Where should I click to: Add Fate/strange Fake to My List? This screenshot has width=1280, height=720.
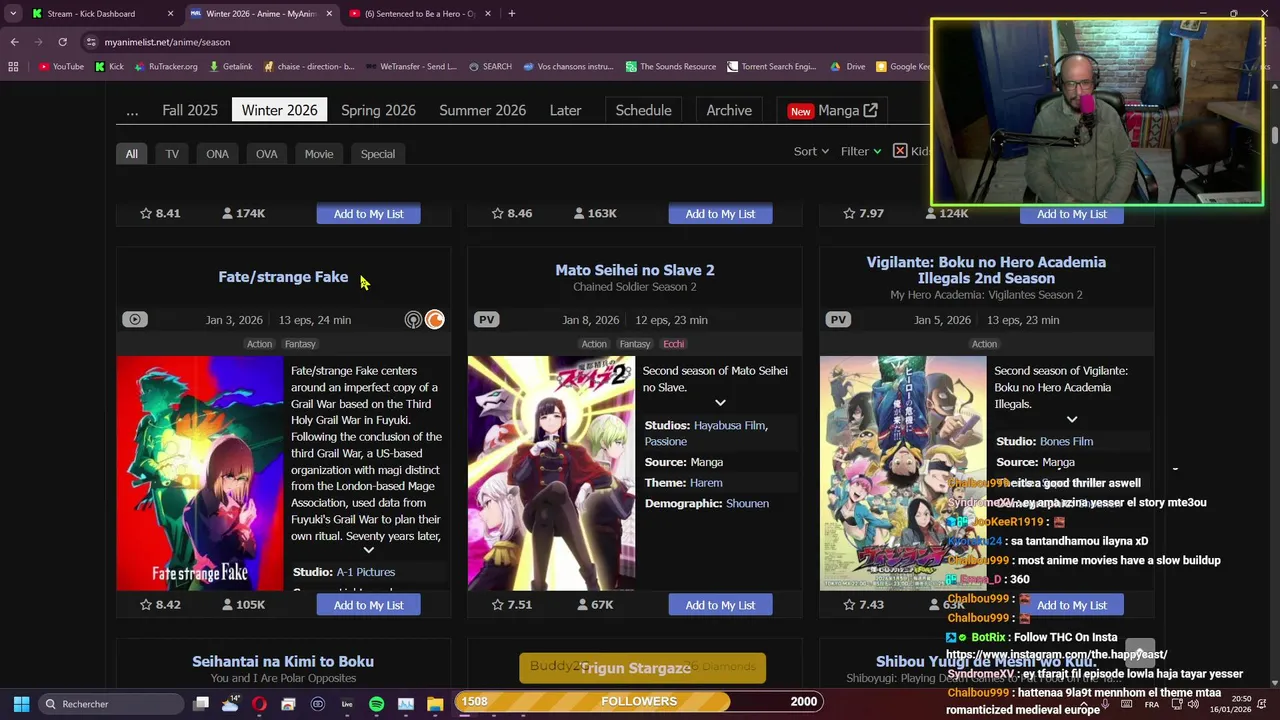(368, 605)
